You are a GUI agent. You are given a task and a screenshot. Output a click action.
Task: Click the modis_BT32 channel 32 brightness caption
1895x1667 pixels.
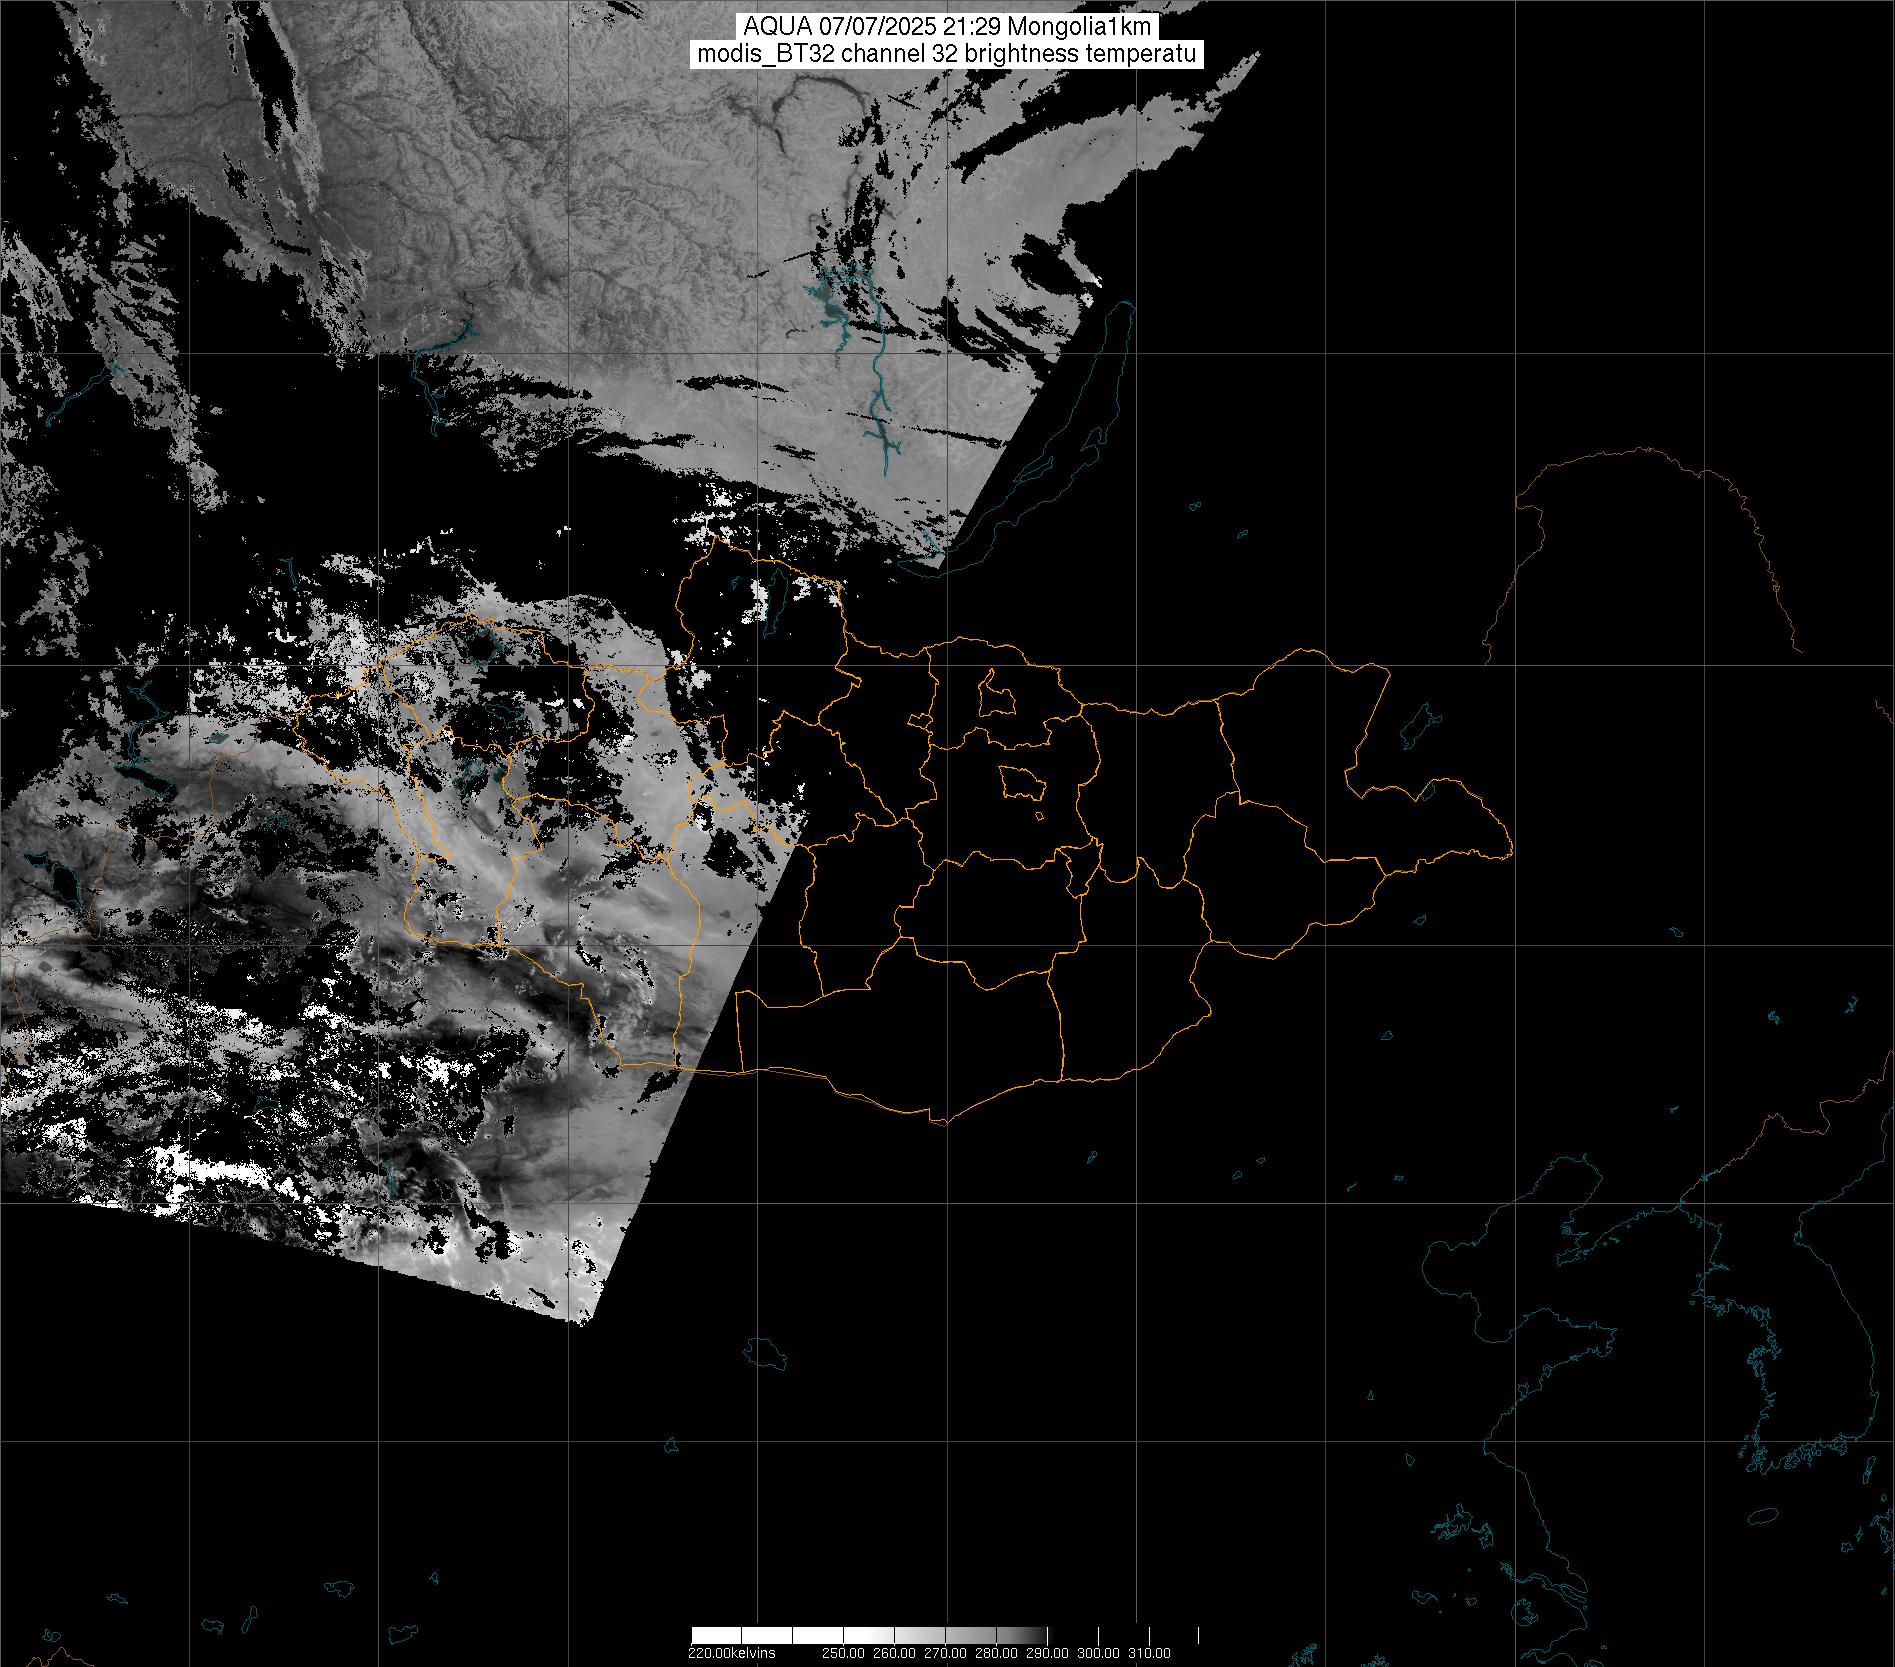947,54
